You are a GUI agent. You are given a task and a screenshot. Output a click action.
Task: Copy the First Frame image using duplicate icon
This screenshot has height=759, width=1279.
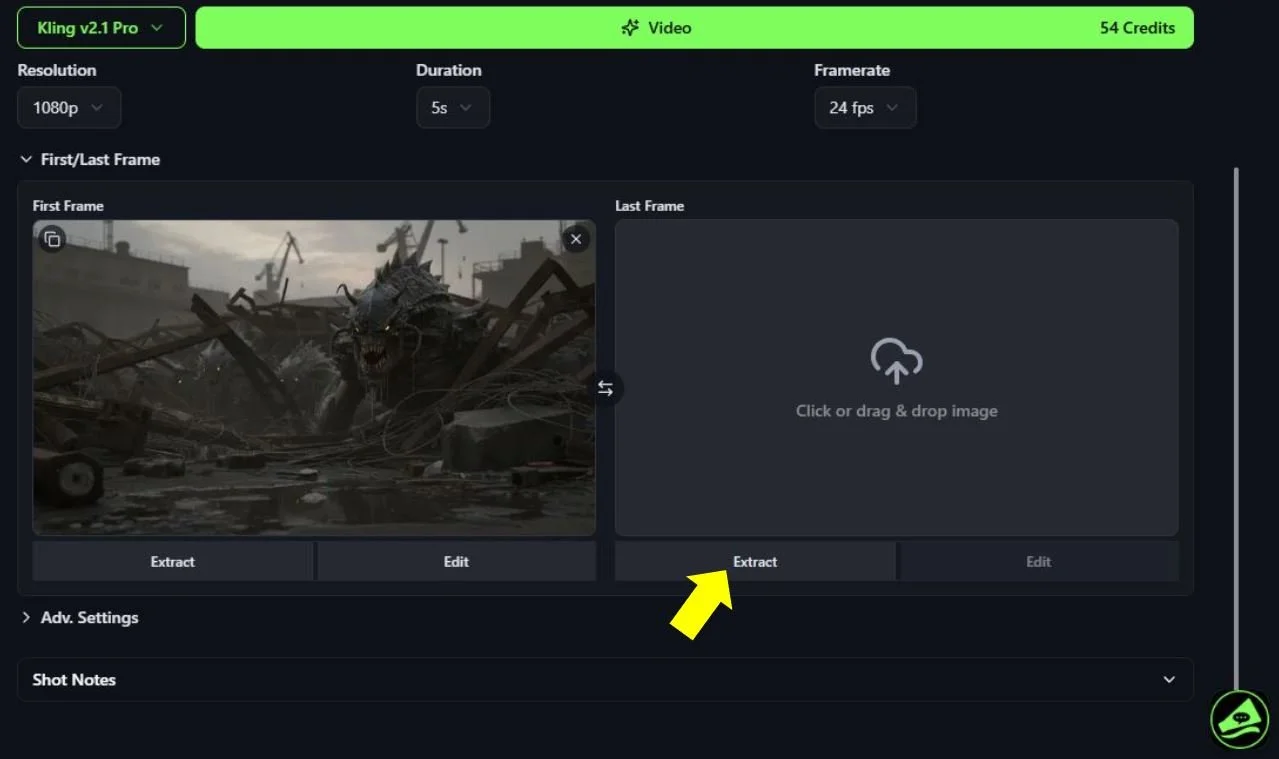52,239
